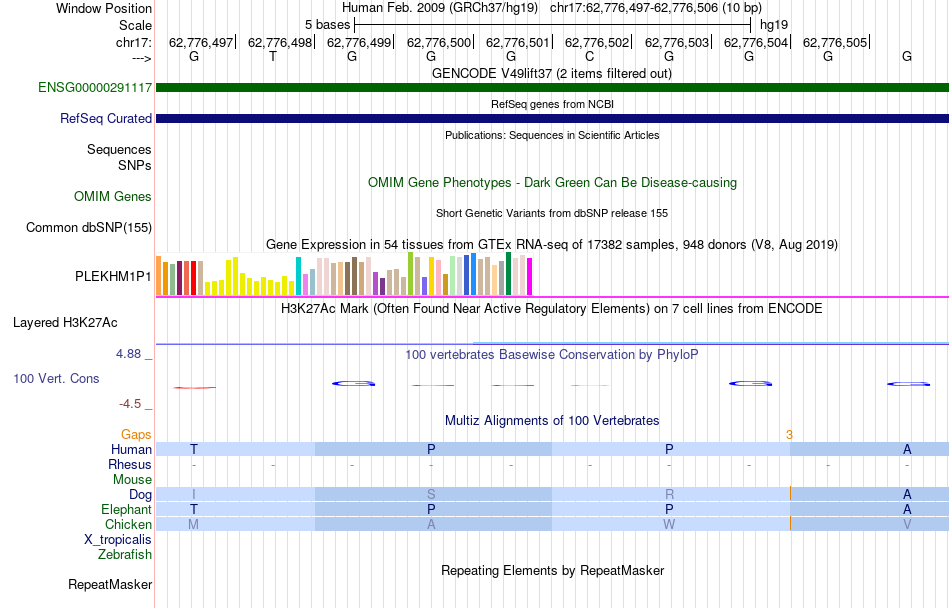Click the Common dbSNP(155) label
The width and height of the screenshot is (950, 608).
(x=89, y=227)
